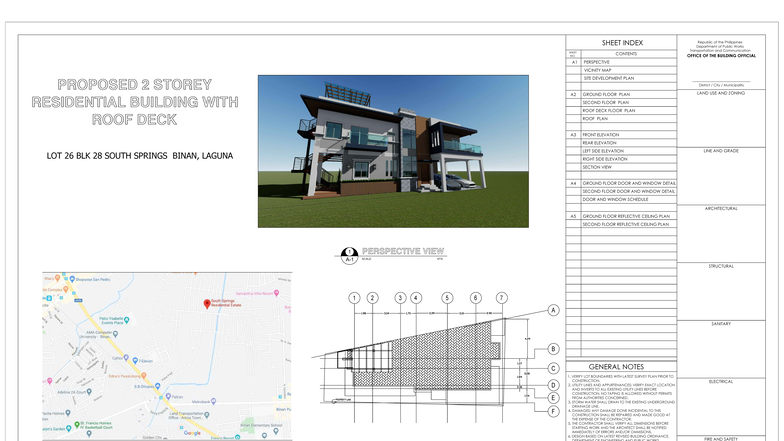
Task: Click the perspective house rendering image
Action: click(x=394, y=152)
